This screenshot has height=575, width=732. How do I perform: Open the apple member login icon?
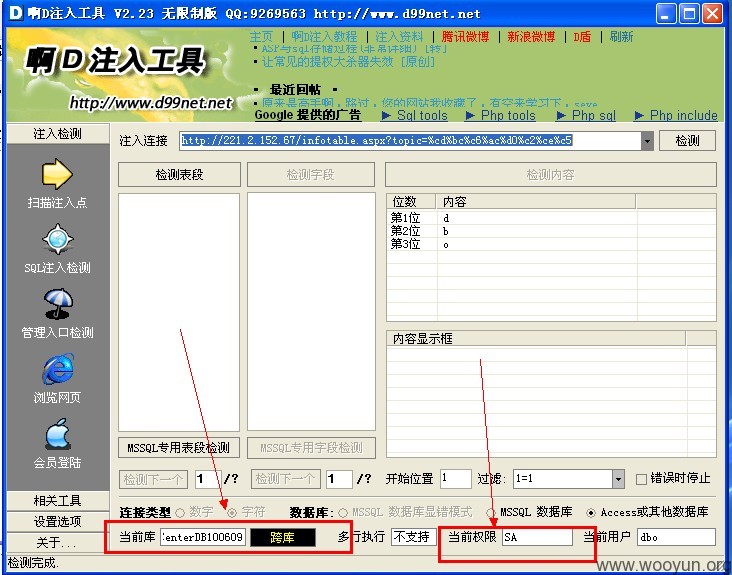pyautogui.click(x=58, y=434)
